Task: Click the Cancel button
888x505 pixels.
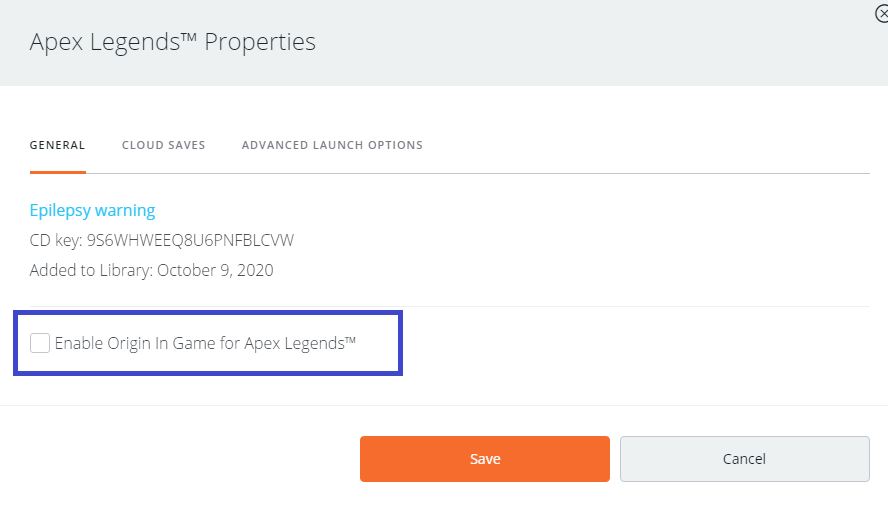Action: pyautogui.click(x=744, y=459)
